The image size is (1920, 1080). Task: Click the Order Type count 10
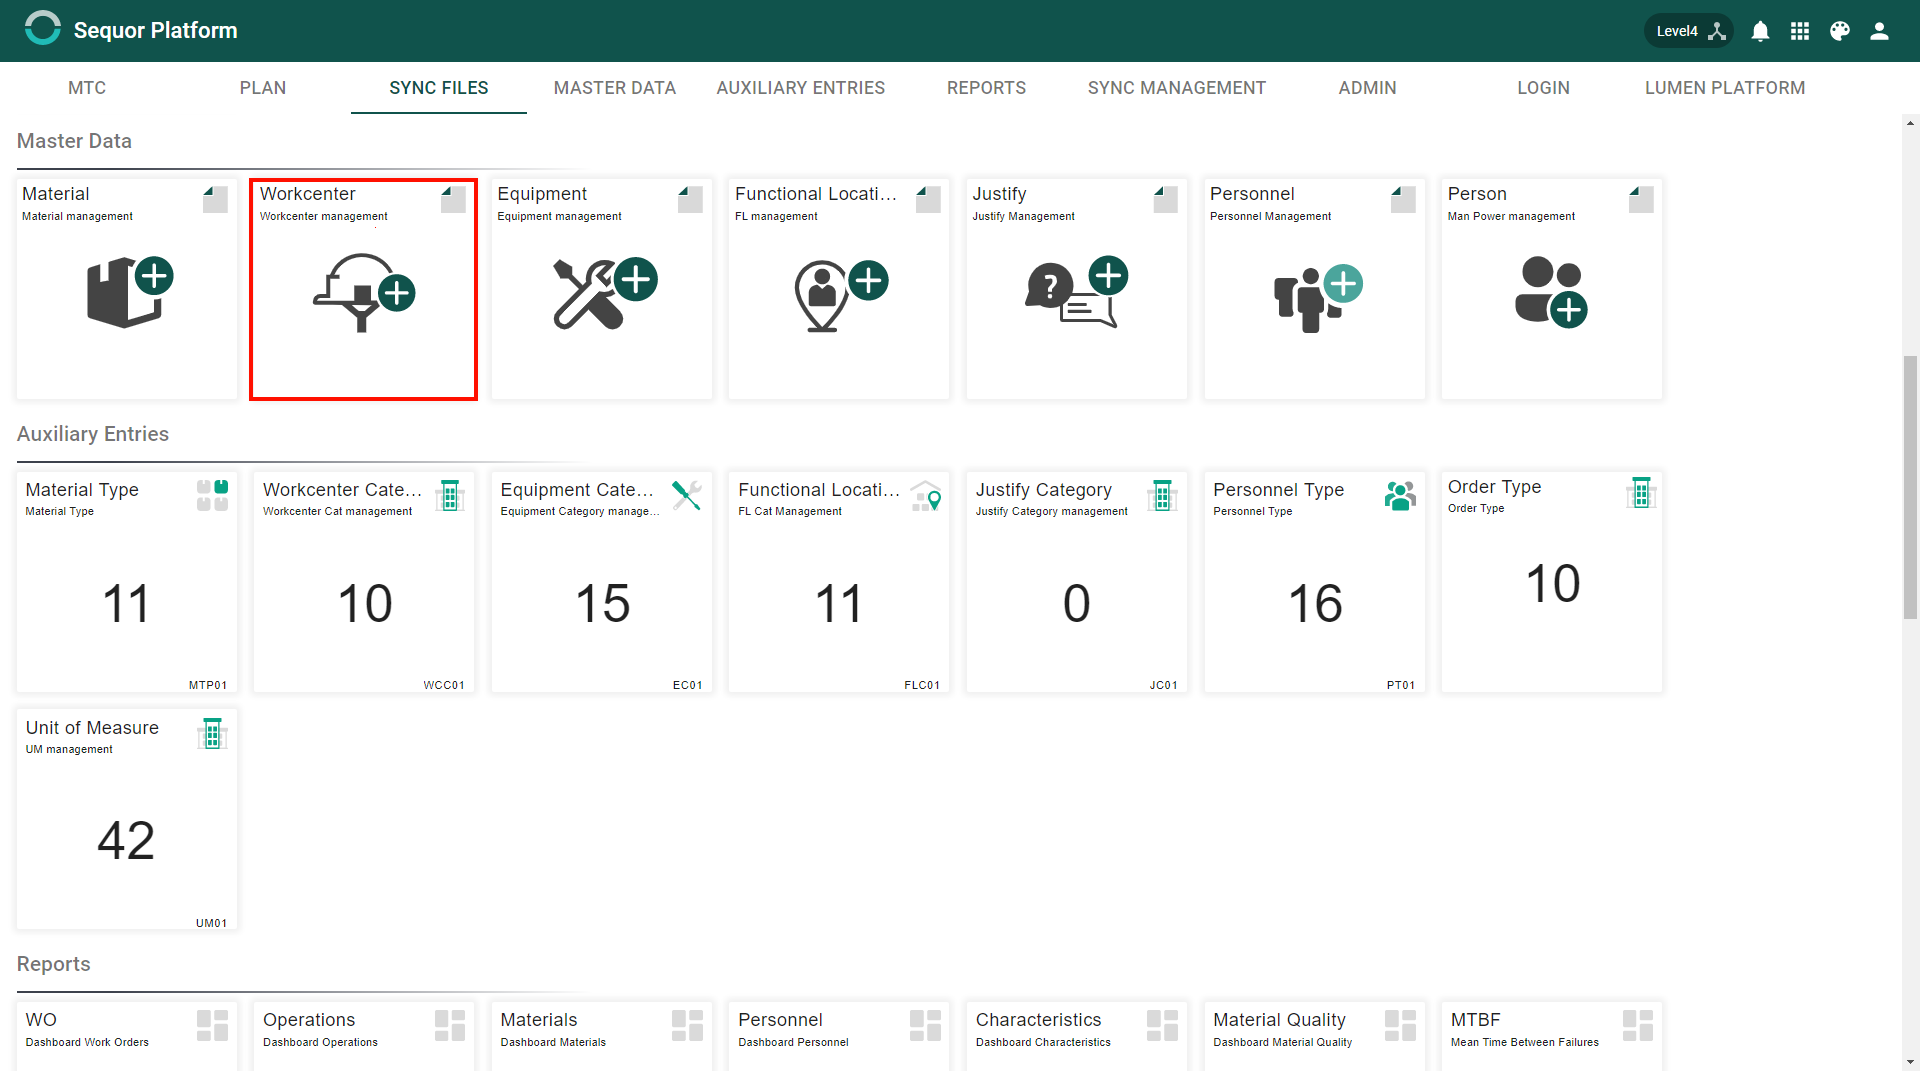tap(1553, 584)
